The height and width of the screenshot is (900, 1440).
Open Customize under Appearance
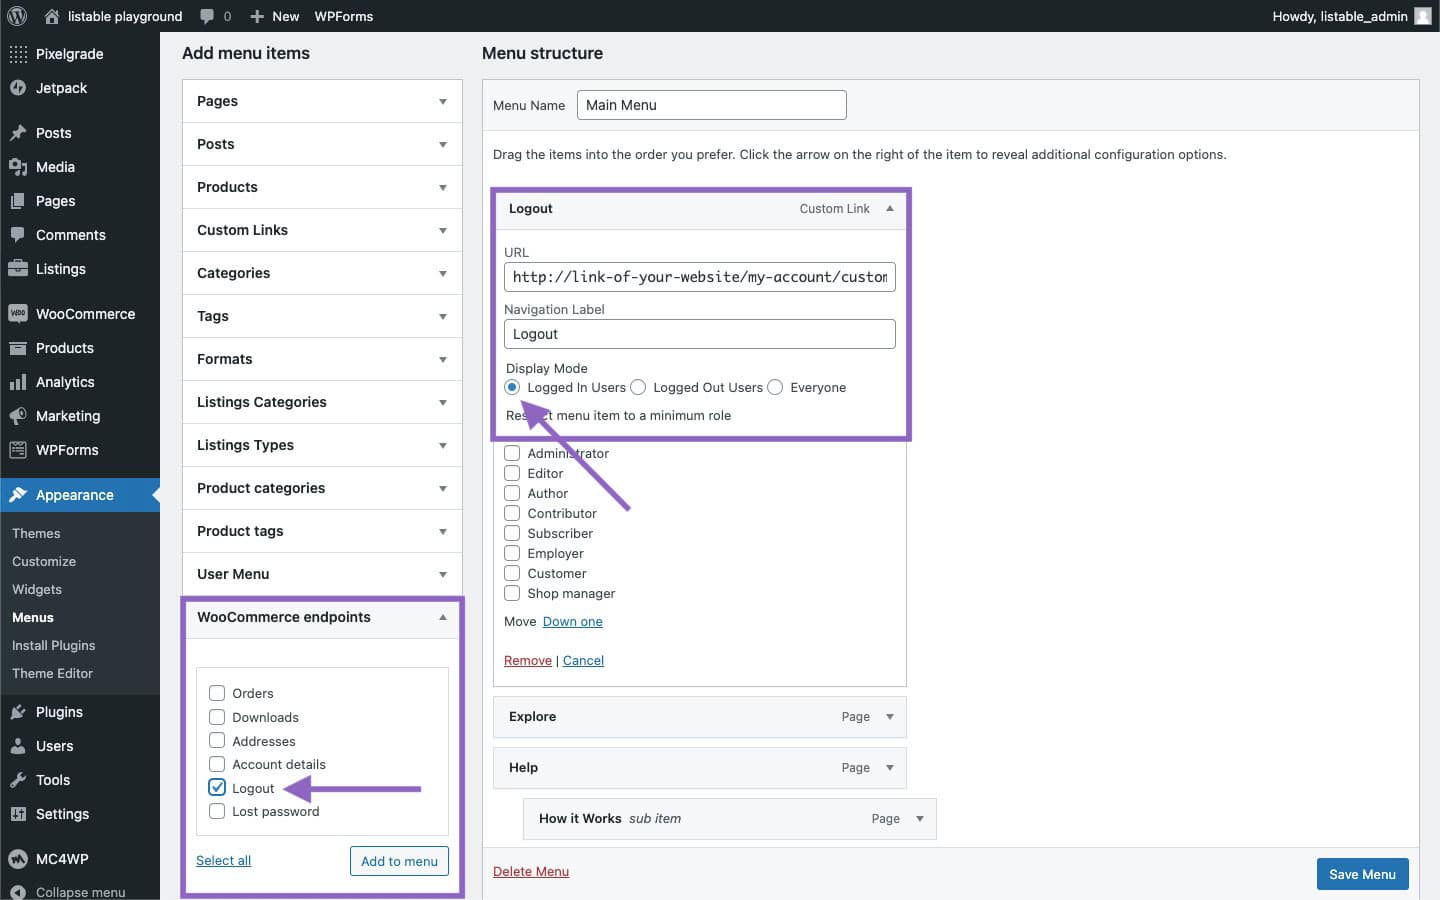[x=44, y=561]
